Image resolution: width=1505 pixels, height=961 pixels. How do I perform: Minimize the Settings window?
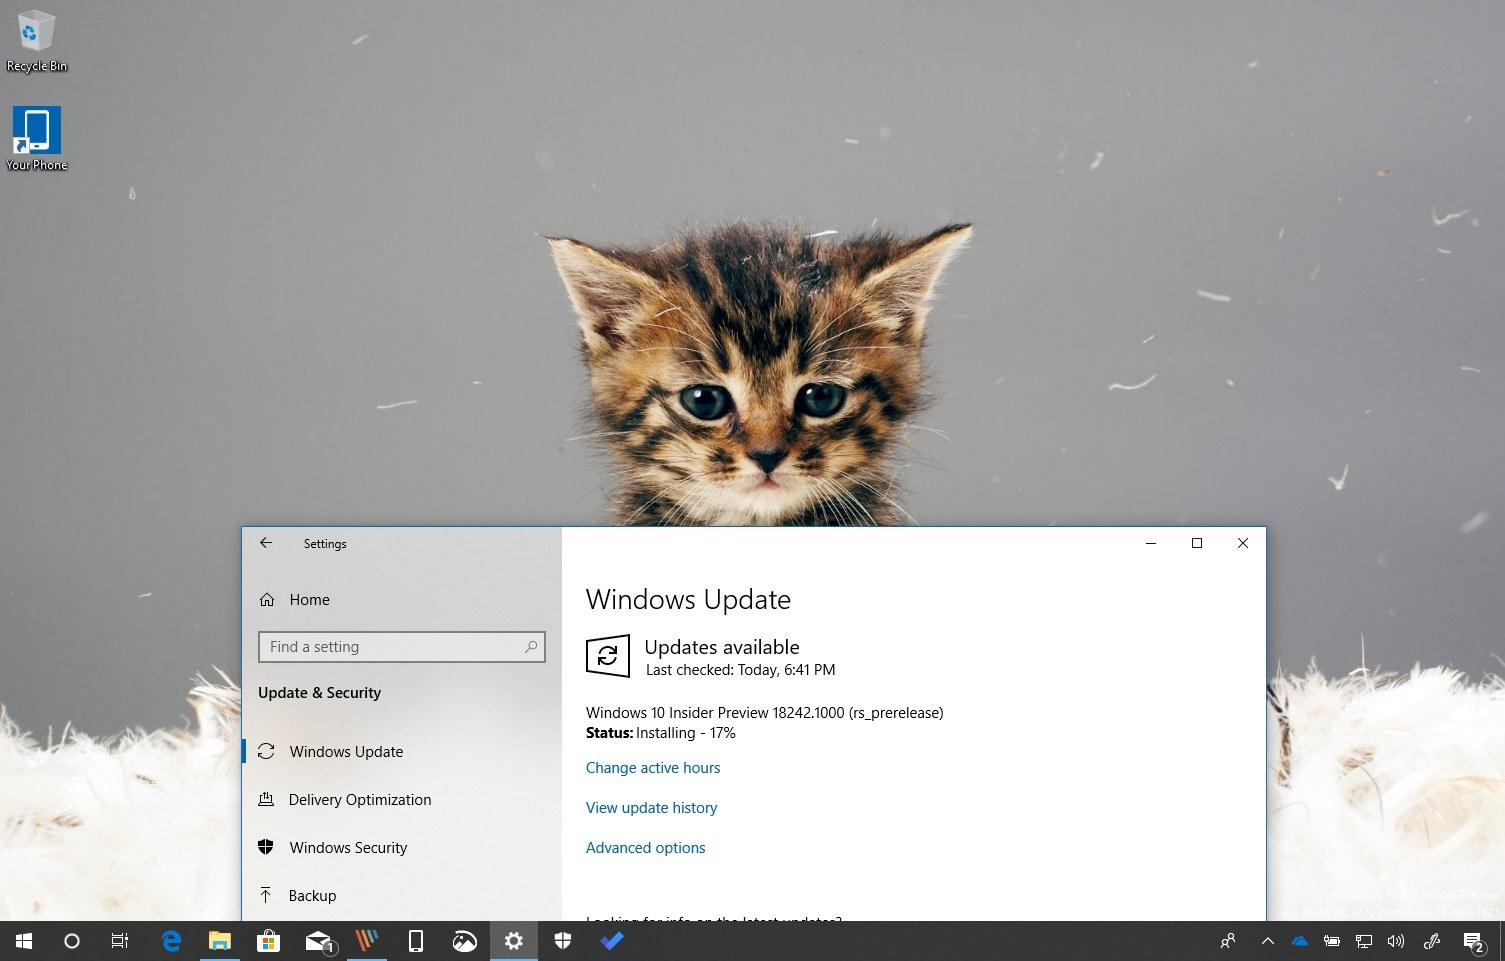coord(1151,543)
